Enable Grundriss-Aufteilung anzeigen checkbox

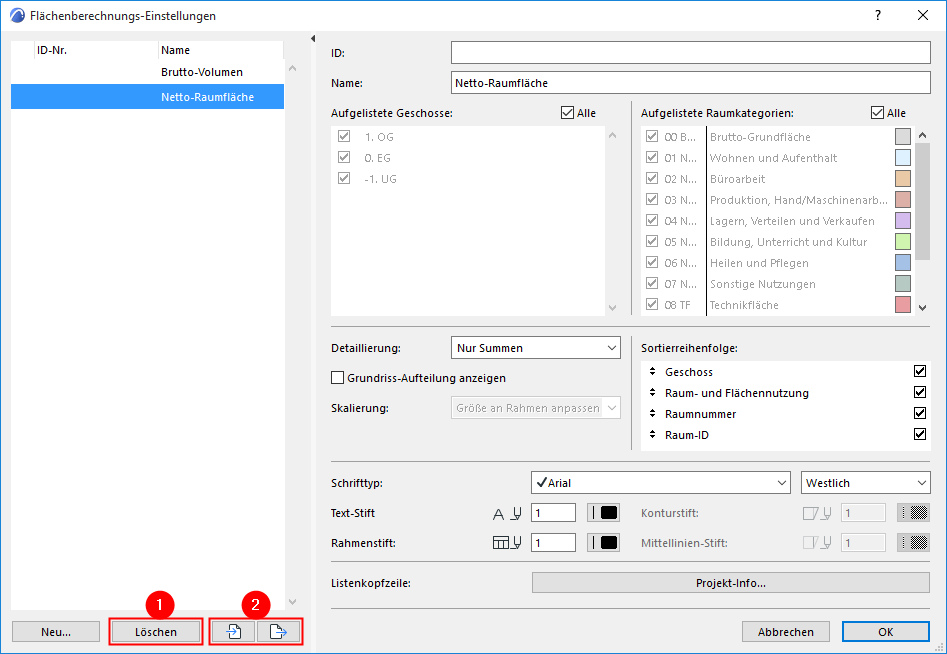pos(338,378)
